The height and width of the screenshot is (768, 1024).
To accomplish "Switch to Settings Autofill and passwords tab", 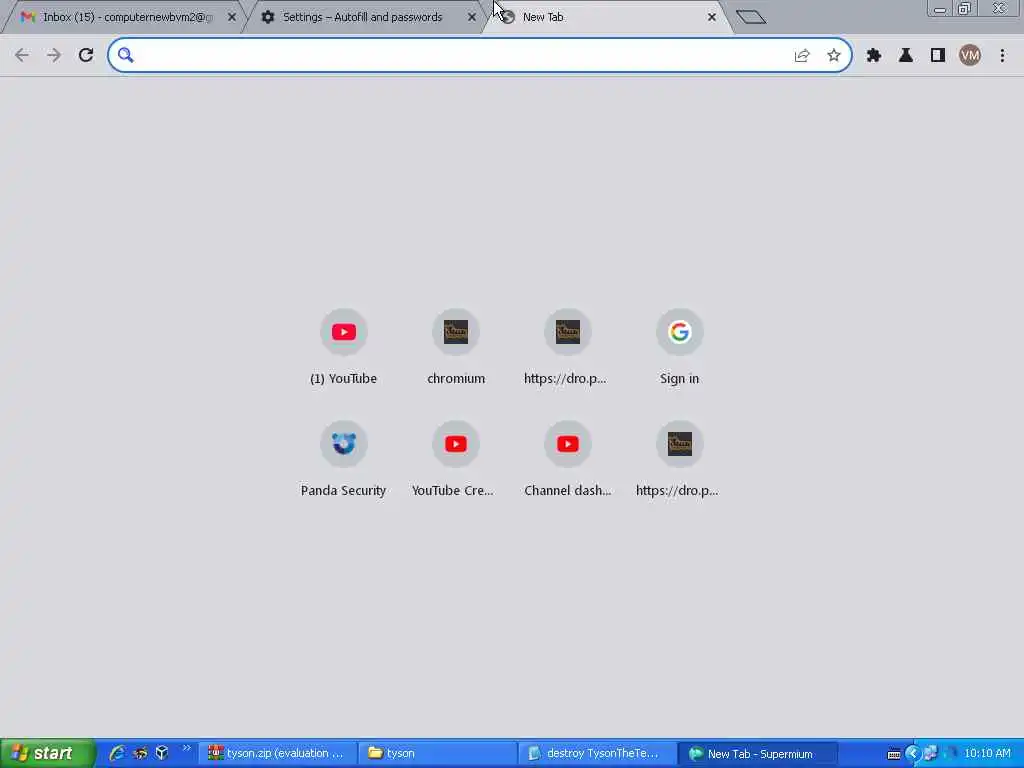I will pyautogui.click(x=362, y=17).
